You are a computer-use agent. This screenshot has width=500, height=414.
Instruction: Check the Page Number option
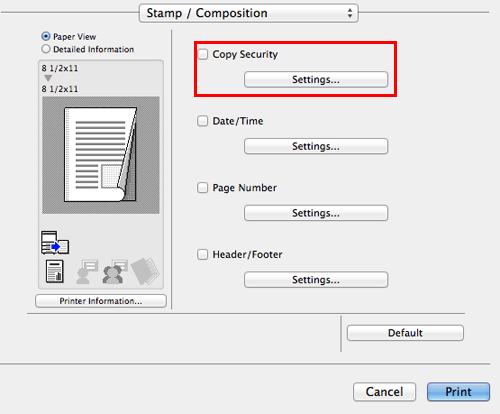tap(203, 187)
